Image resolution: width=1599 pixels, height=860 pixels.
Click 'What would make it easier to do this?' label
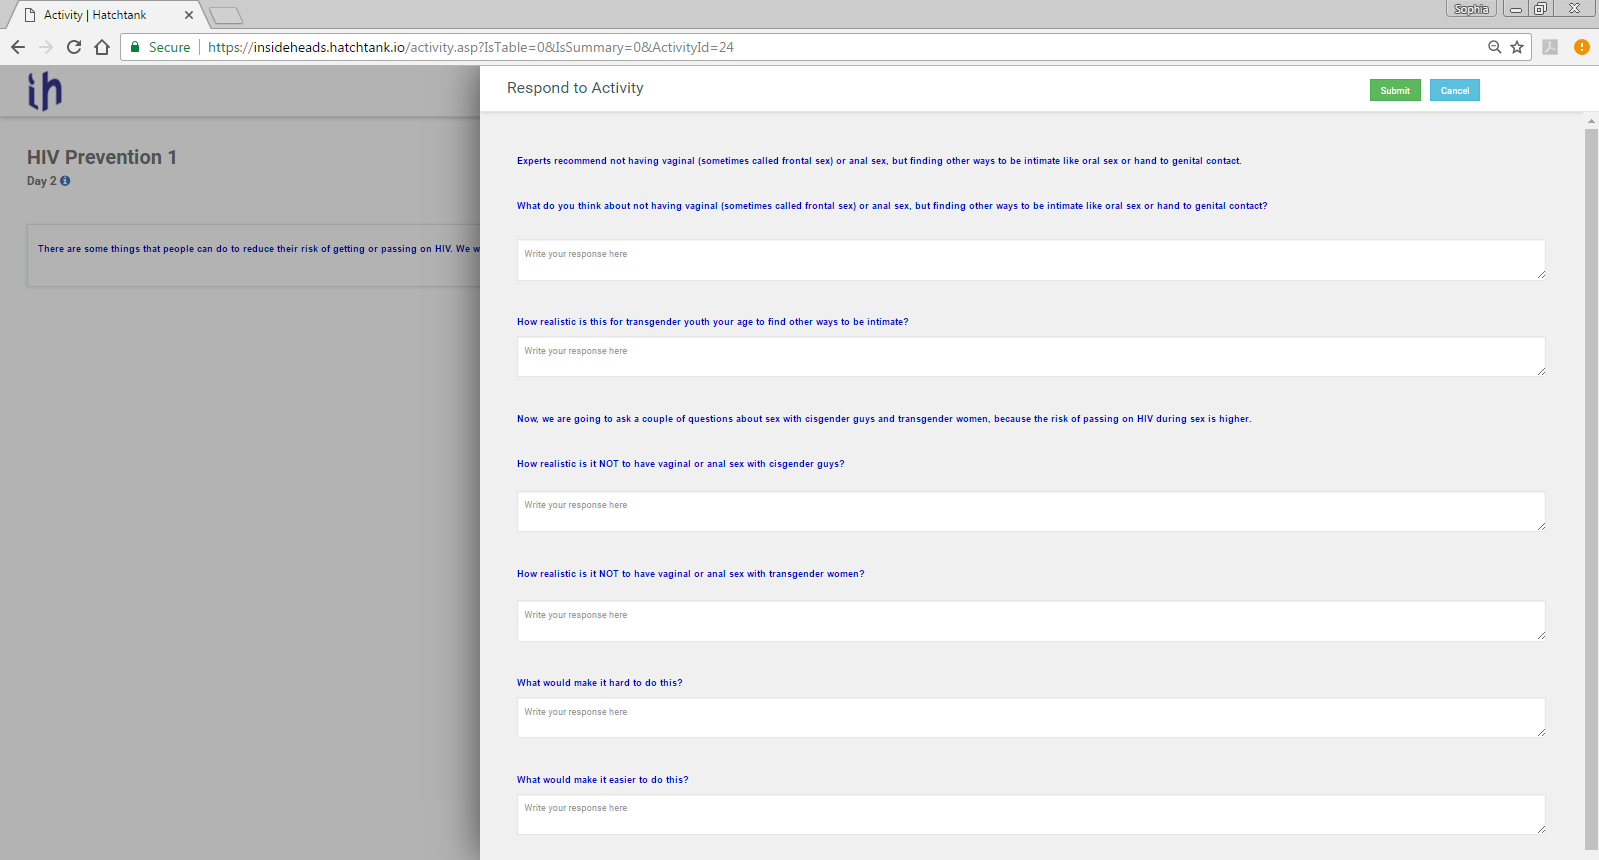tap(603, 780)
